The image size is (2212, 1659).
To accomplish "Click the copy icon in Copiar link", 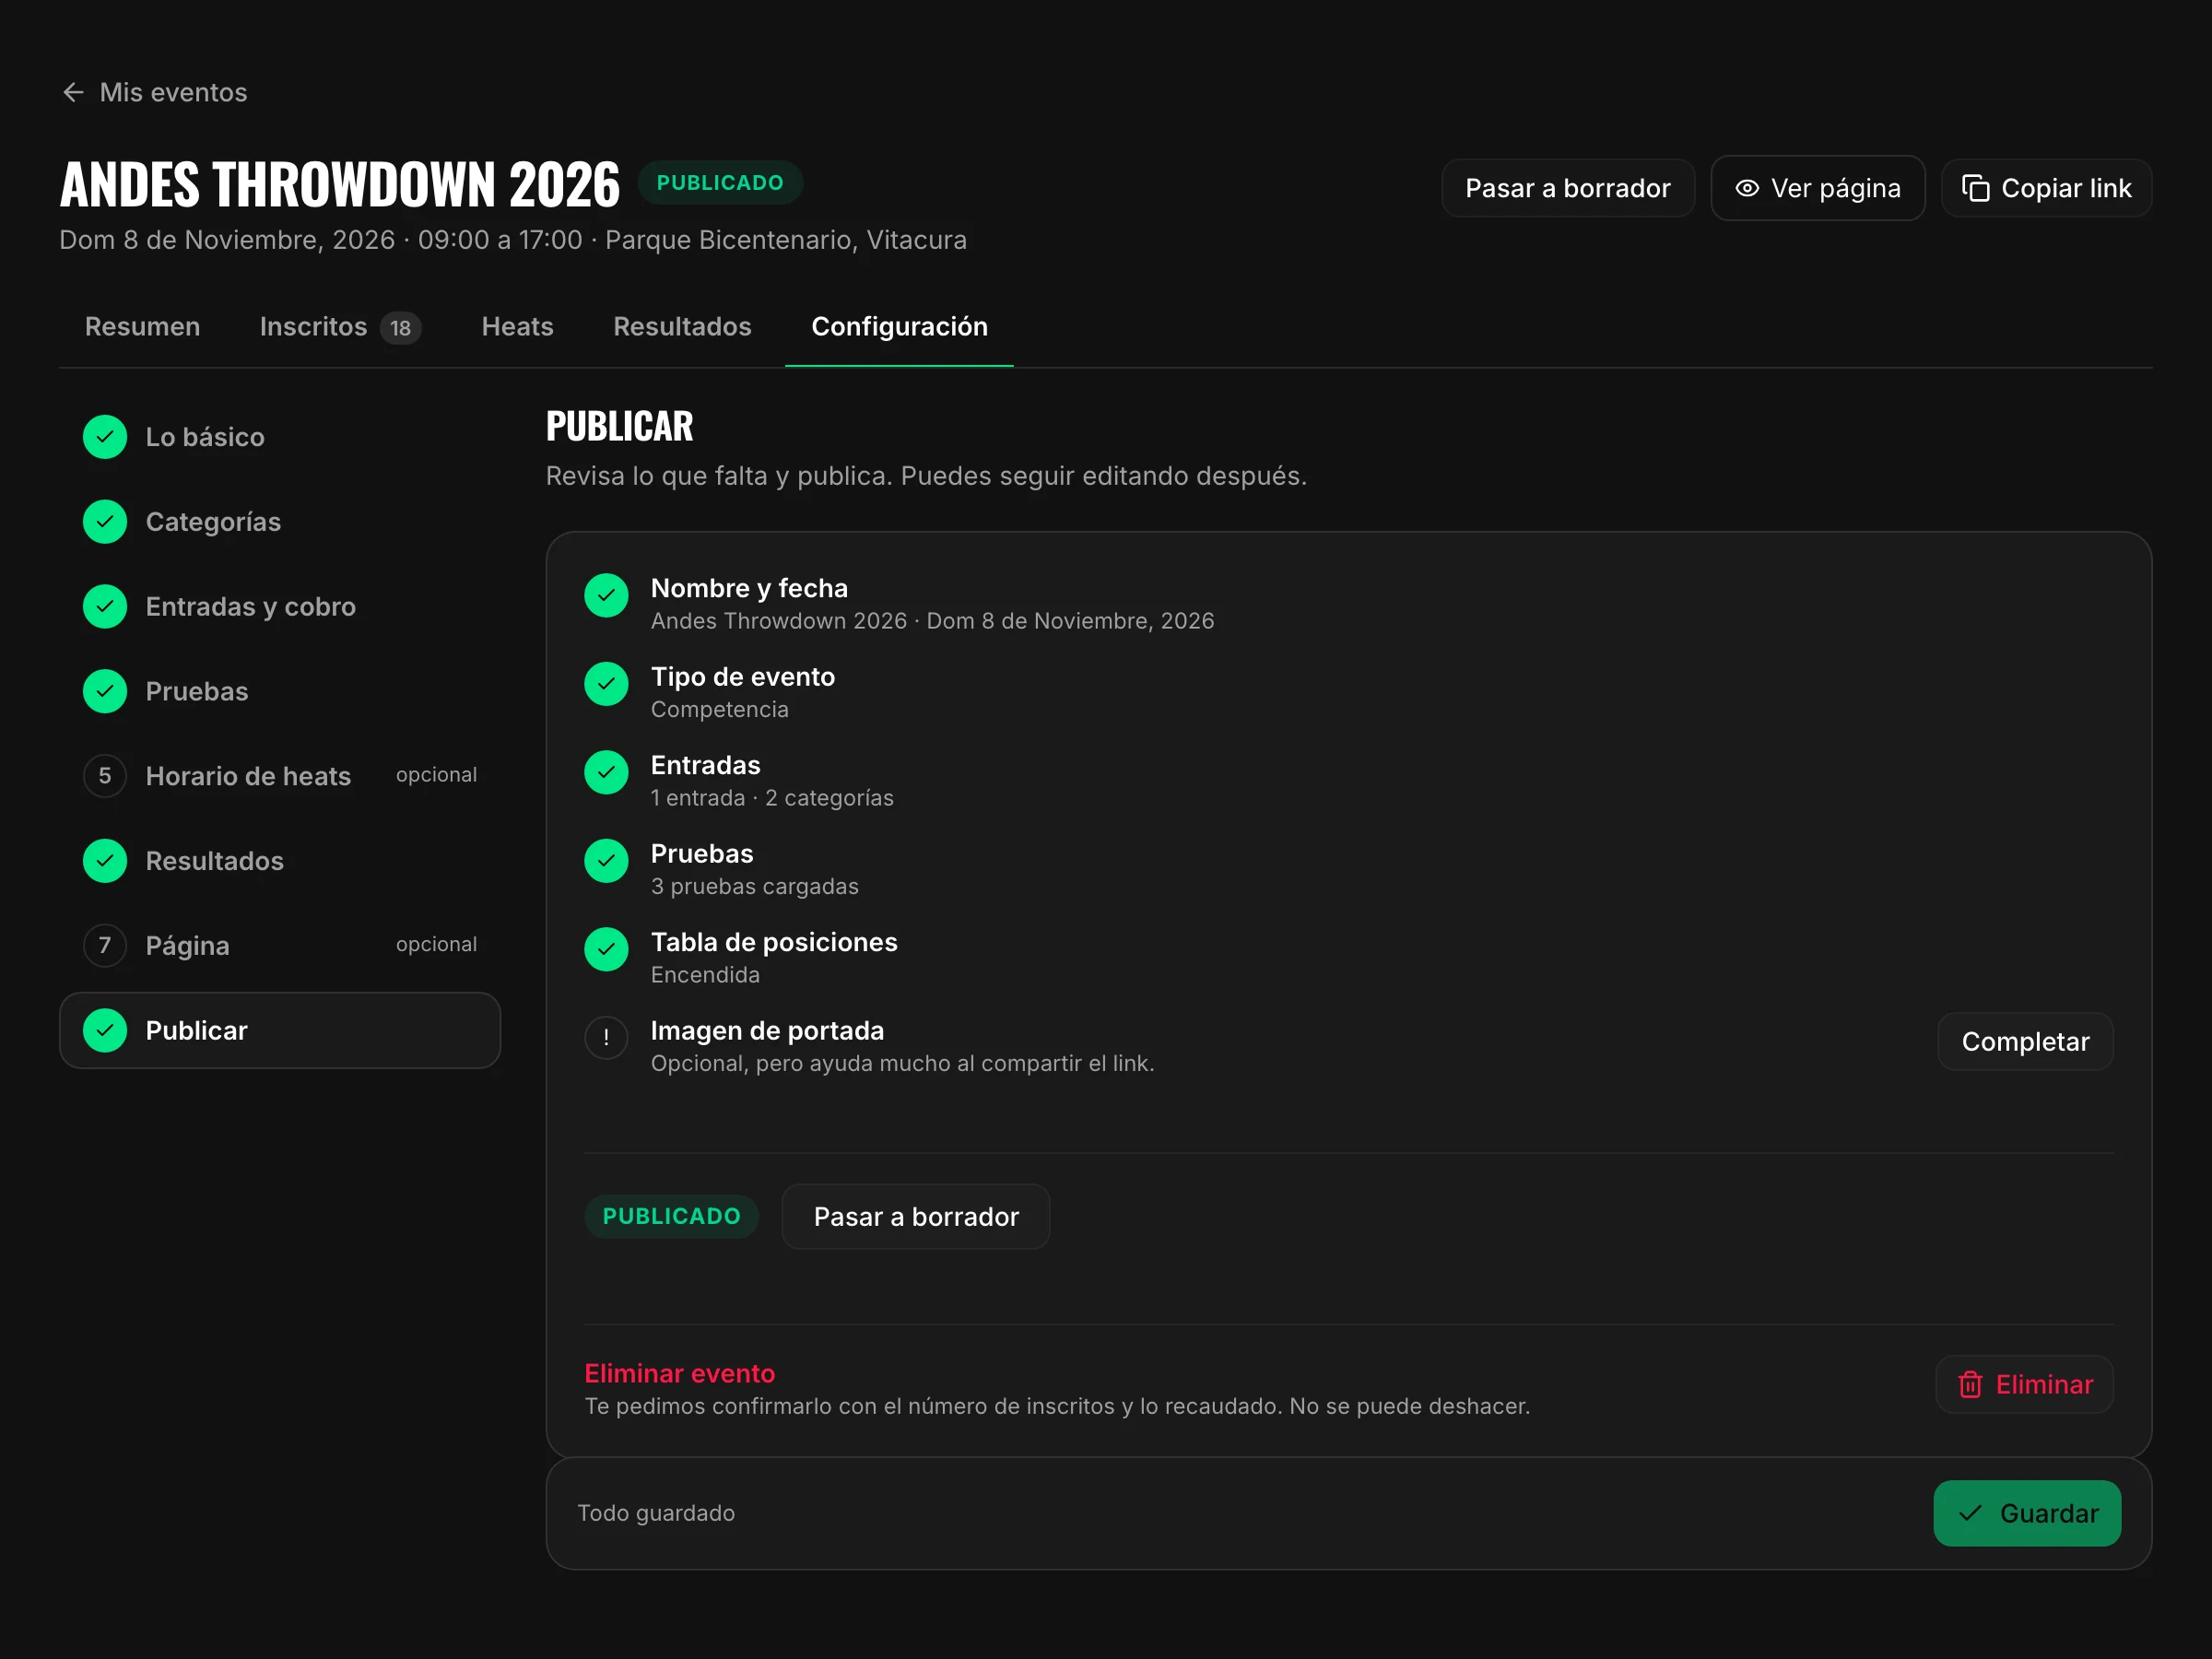I will 1975,188.
